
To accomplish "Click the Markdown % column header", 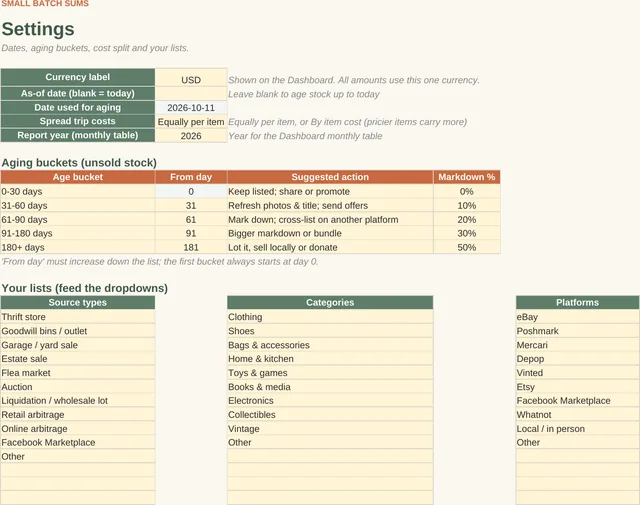I will pos(467,177).
